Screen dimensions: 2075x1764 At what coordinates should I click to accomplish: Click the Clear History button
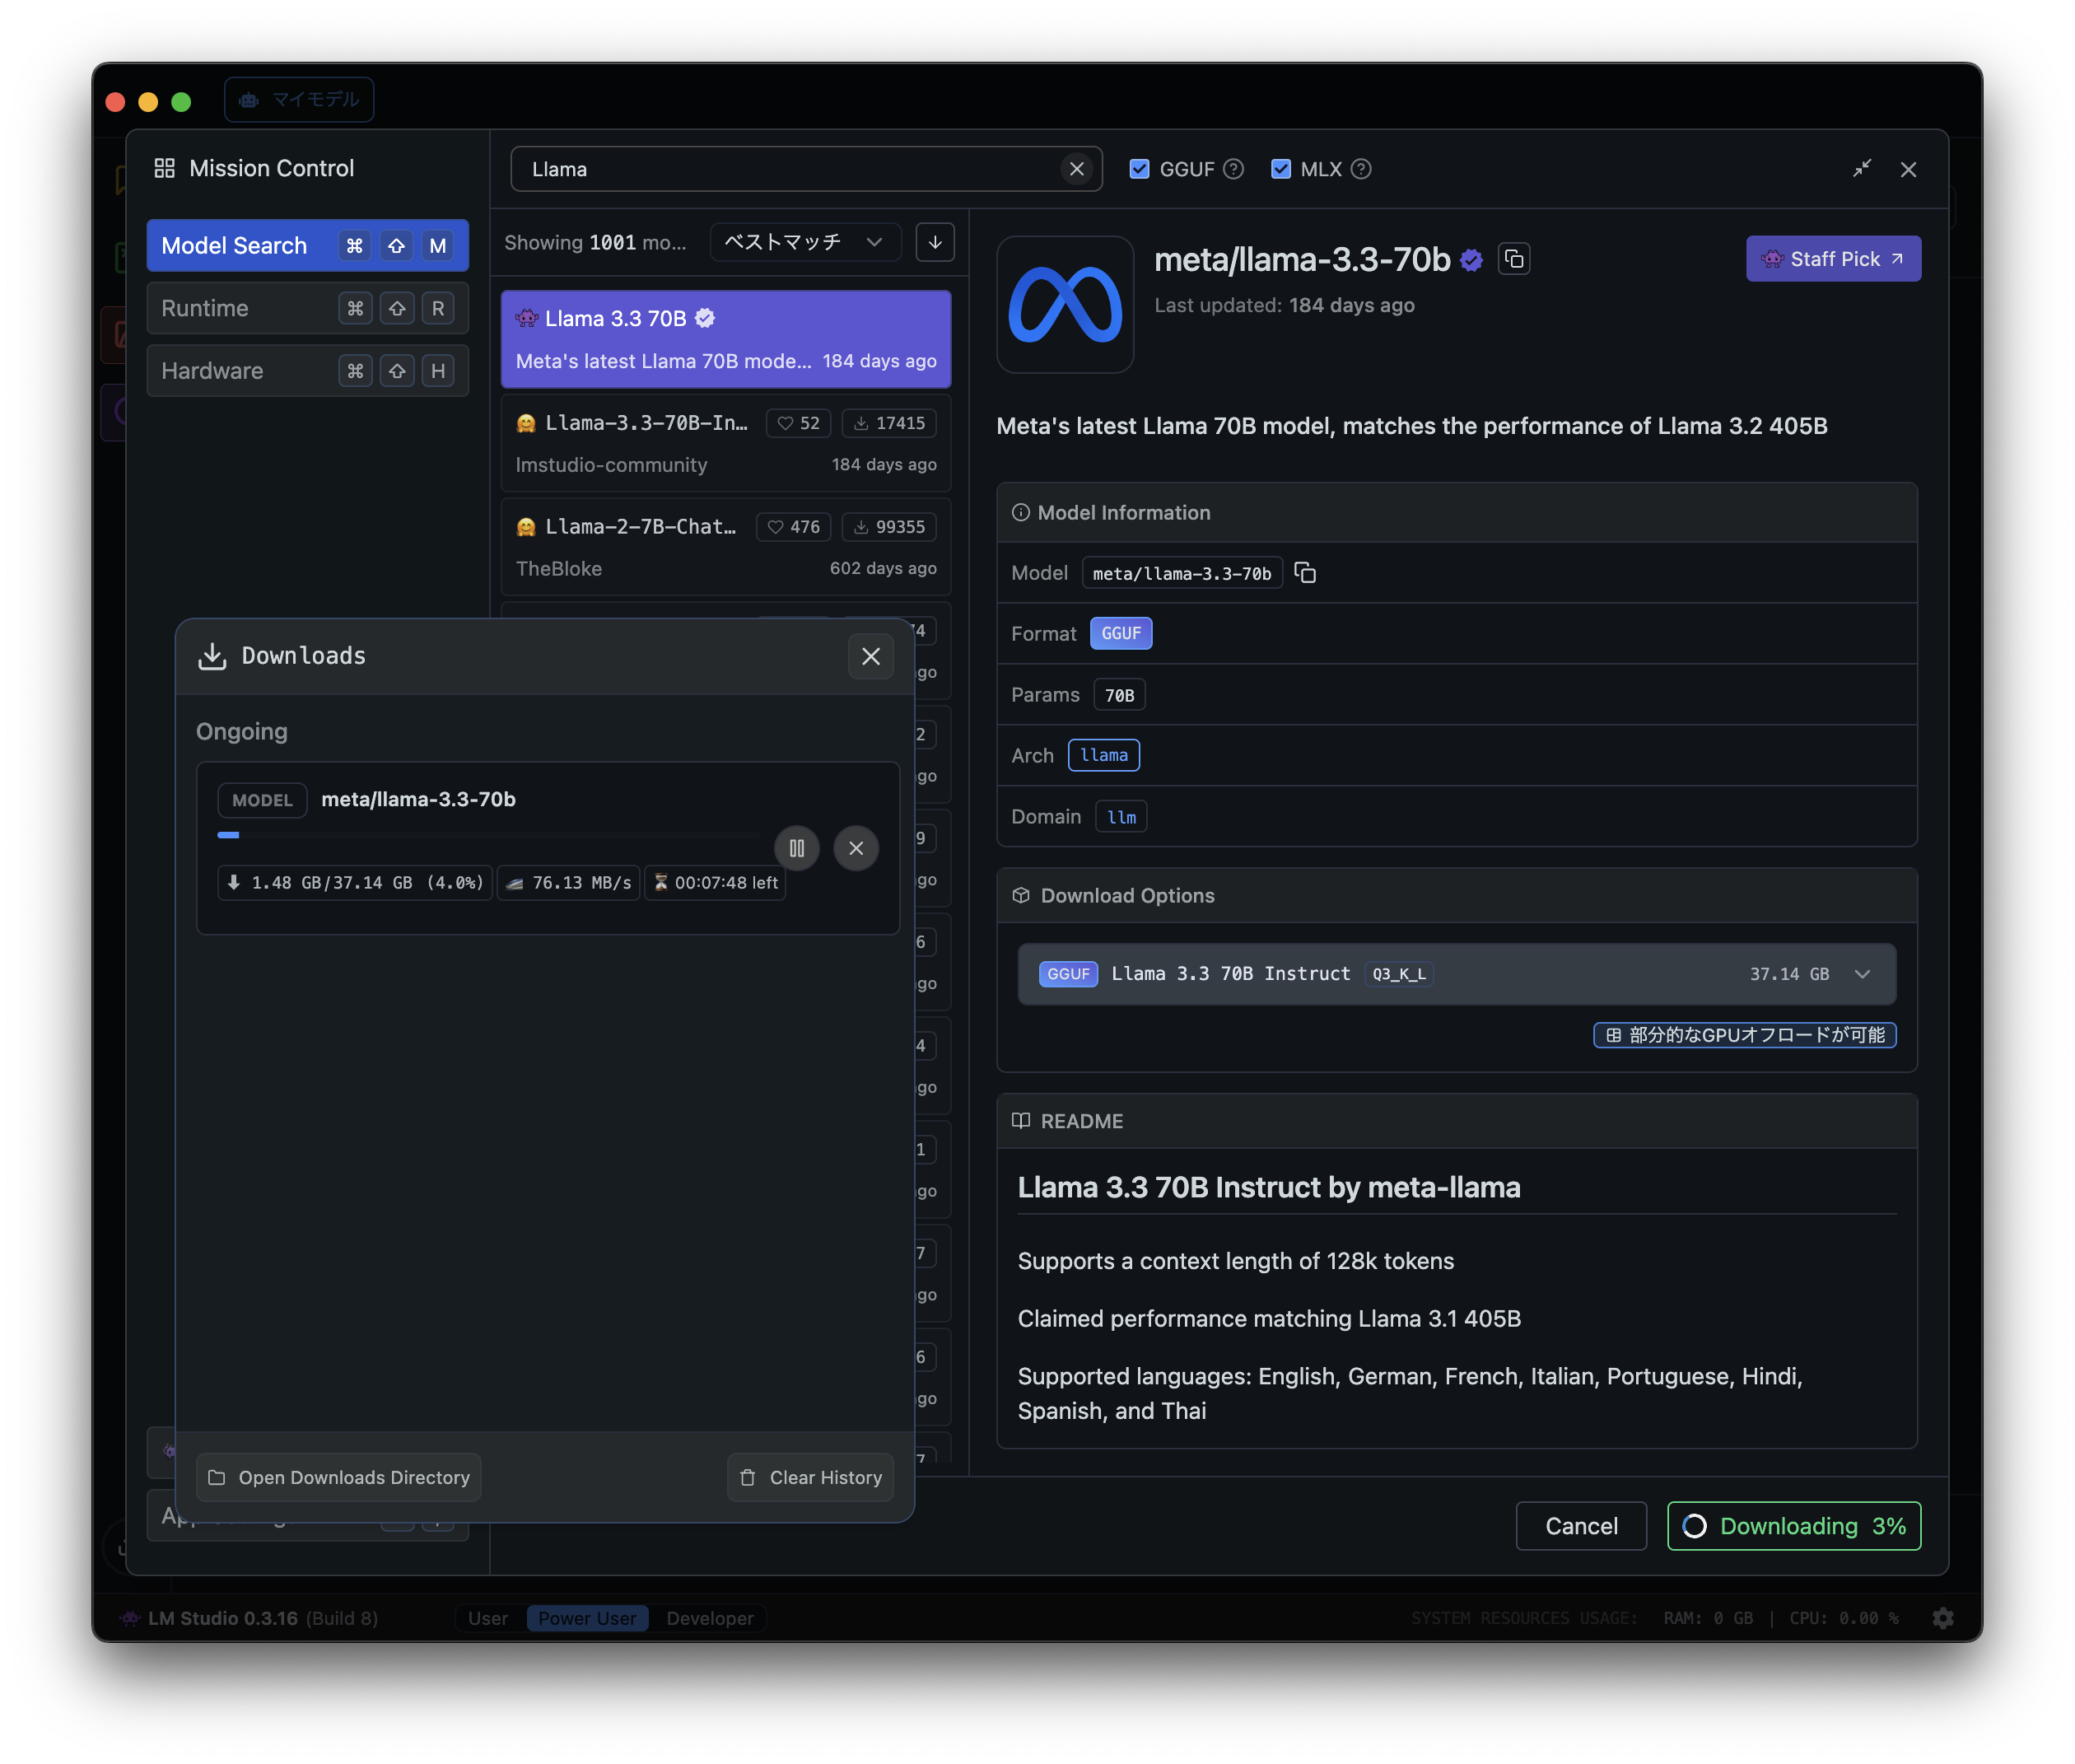pyautogui.click(x=811, y=1477)
